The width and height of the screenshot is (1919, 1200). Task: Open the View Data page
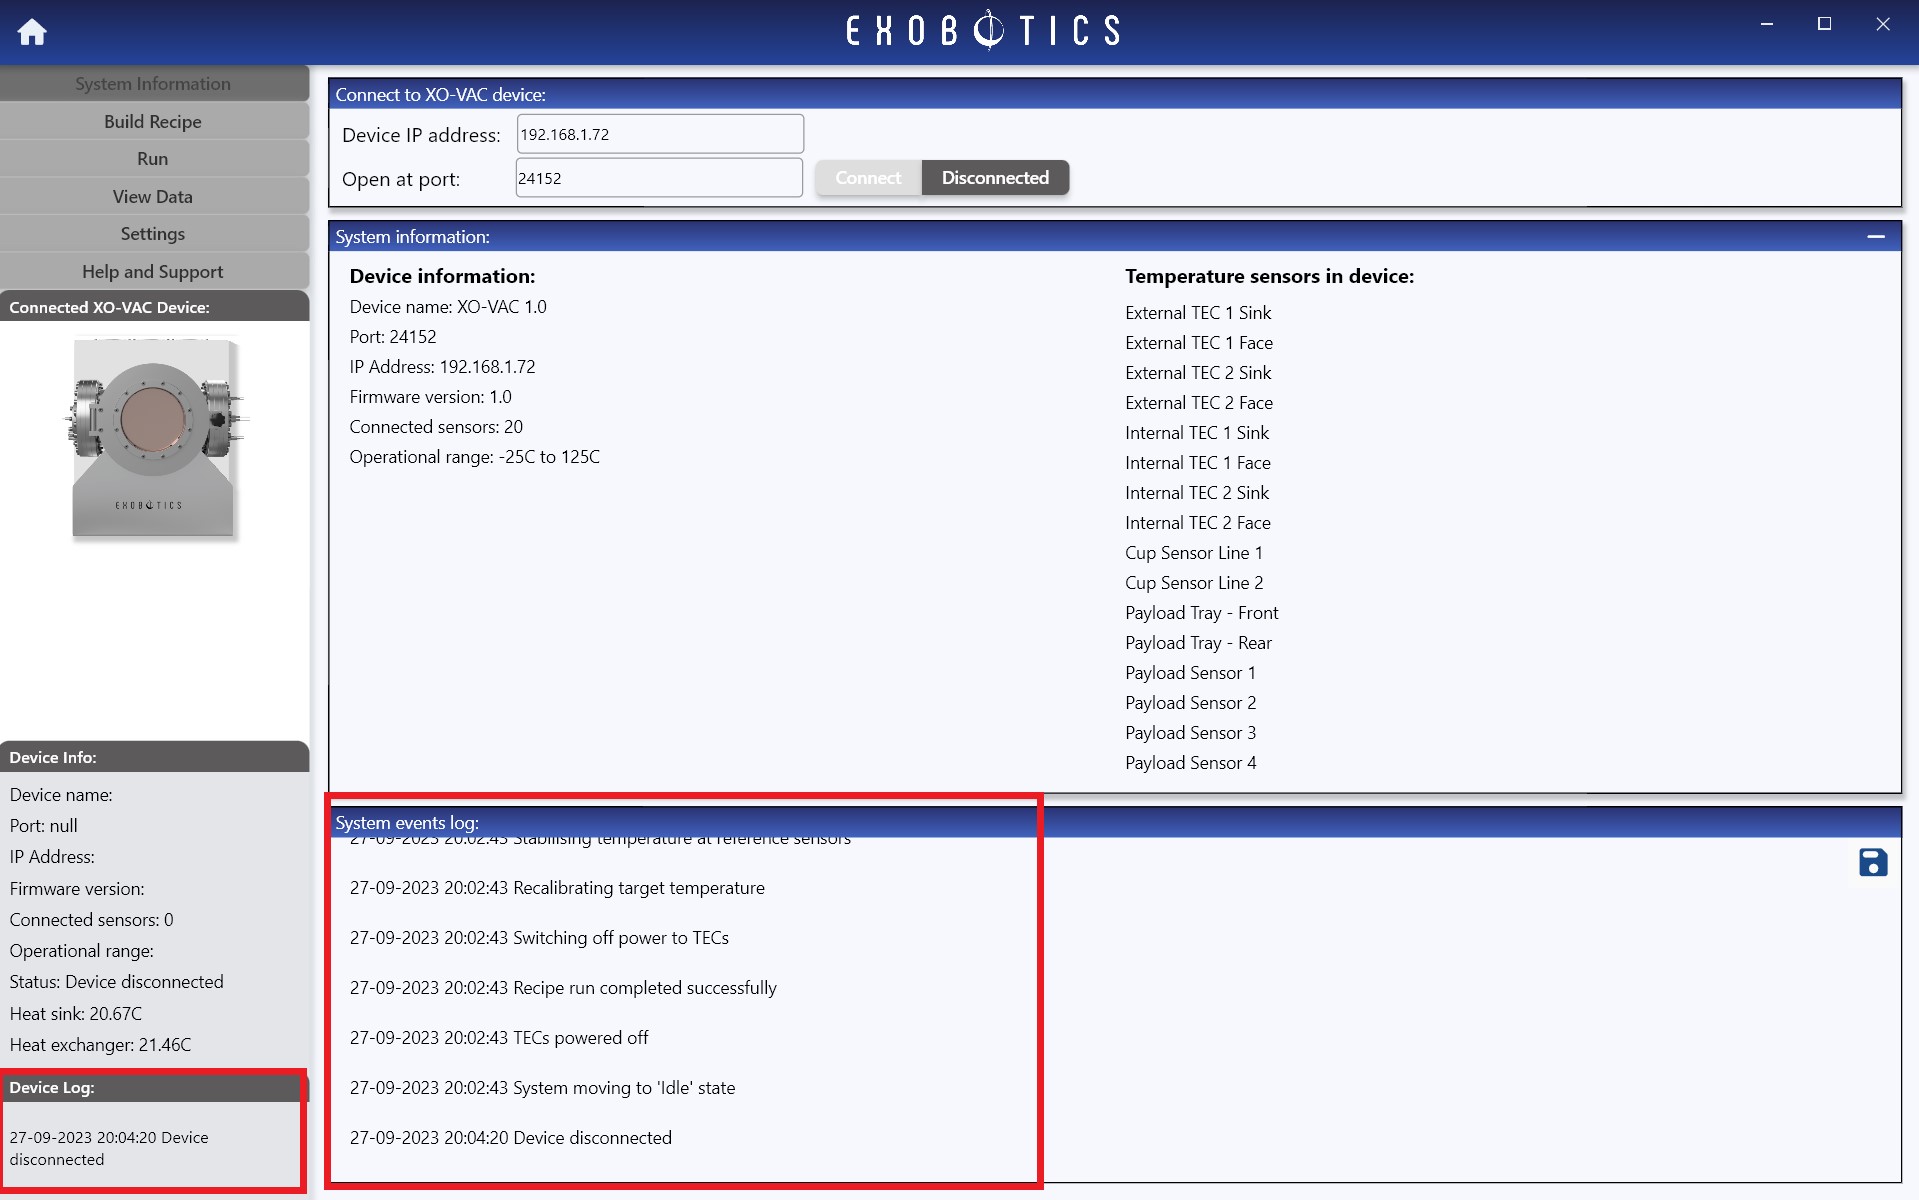click(153, 196)
